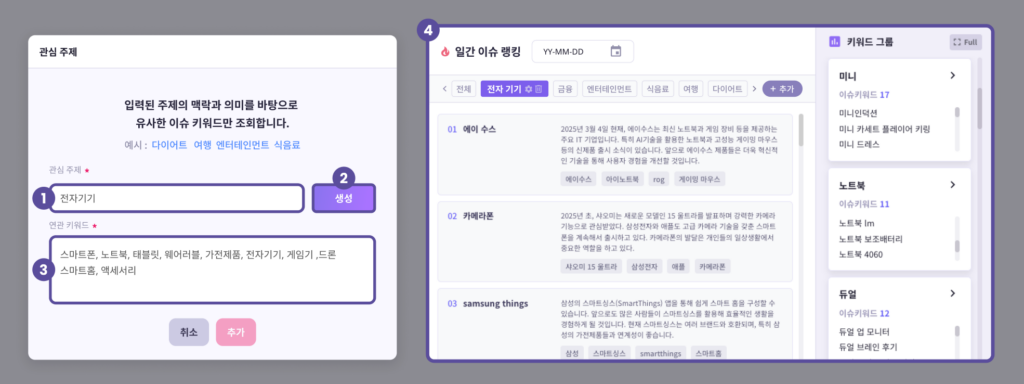Viewport: 1024px width, 384px height.
Task: Click the 애플 keyword tag
Action: pyautogui.click(x=678, y=266)
